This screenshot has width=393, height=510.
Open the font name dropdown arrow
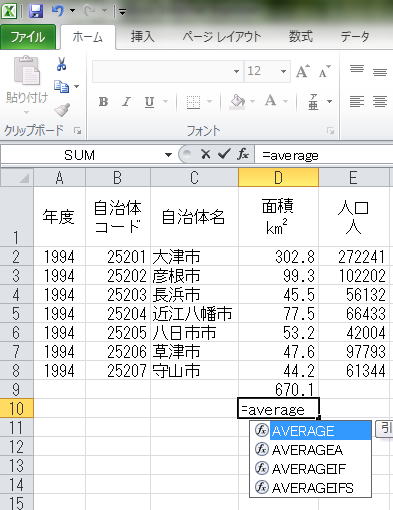click(236, 71)
